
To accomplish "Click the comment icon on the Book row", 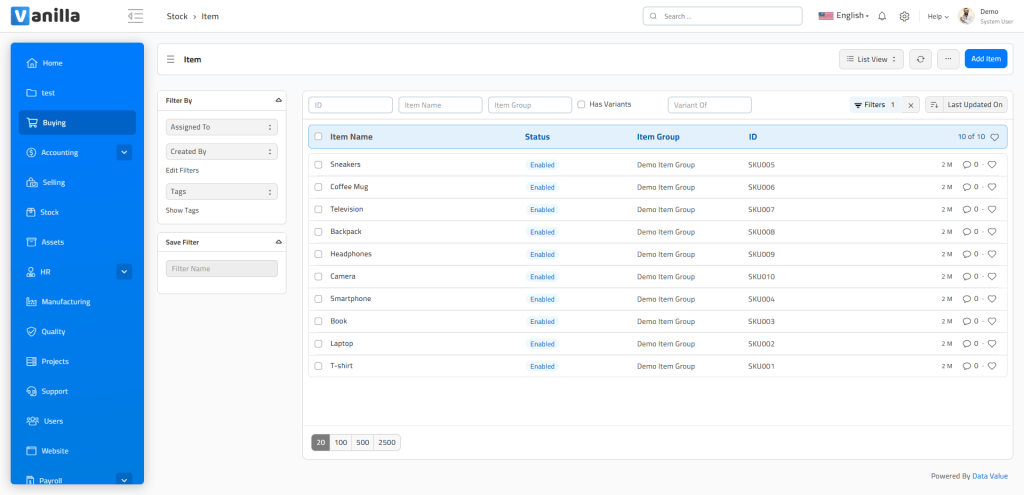I will 967,321.
